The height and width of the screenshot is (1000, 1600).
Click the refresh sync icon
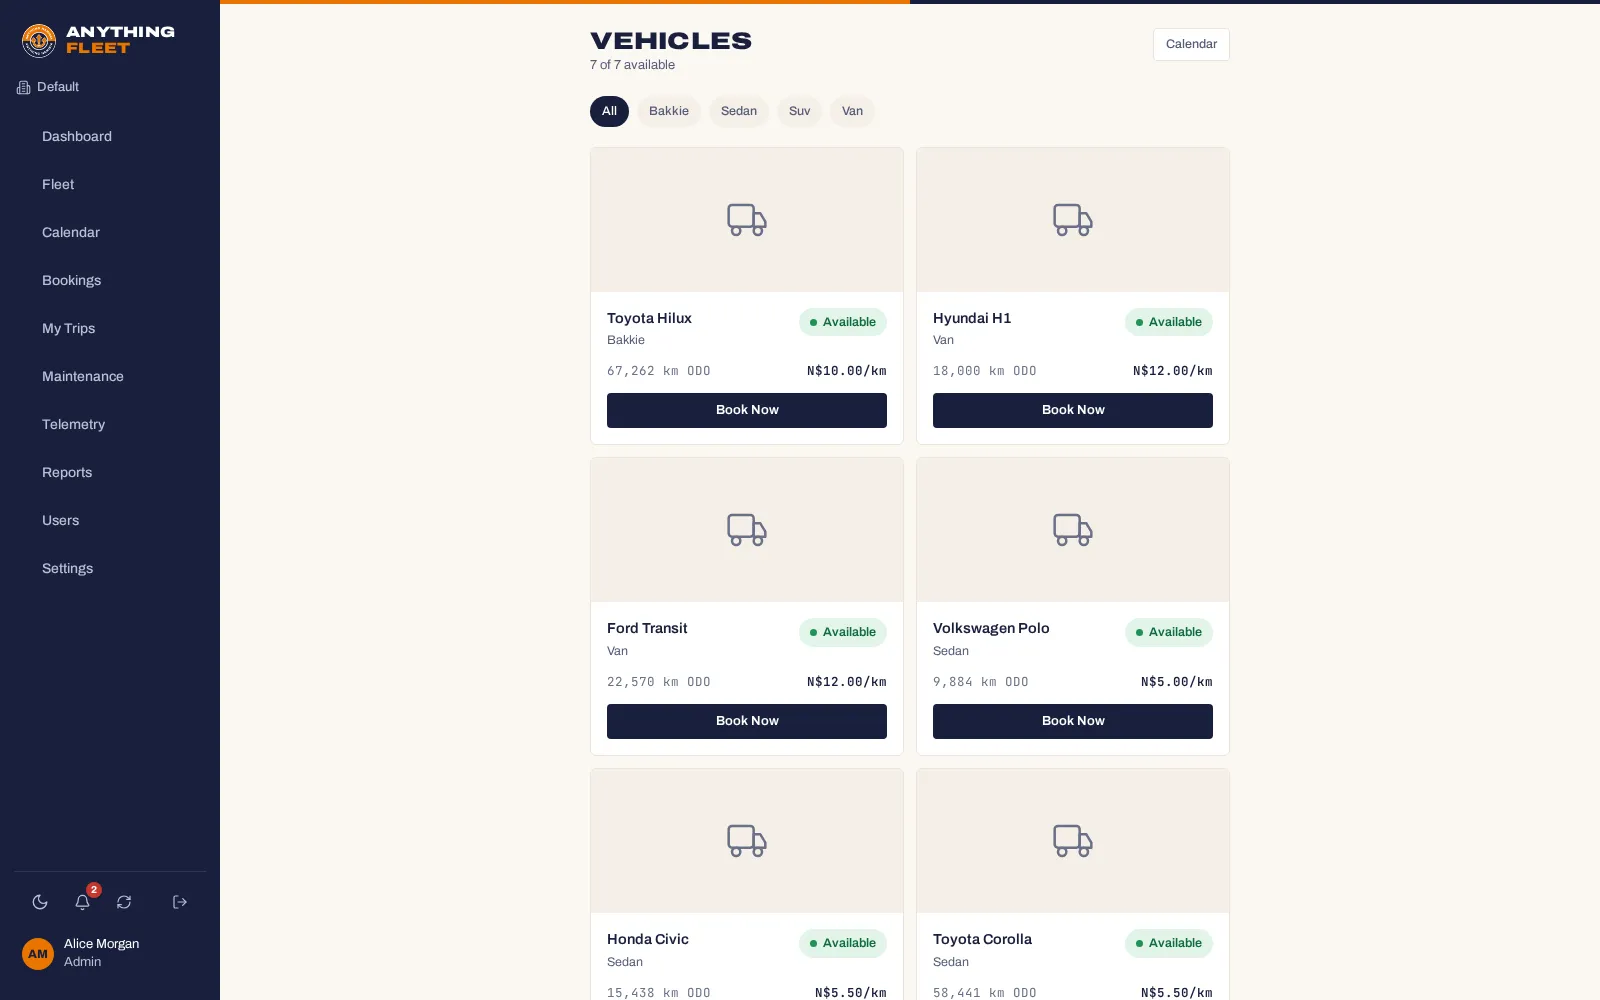pos(124,902)
